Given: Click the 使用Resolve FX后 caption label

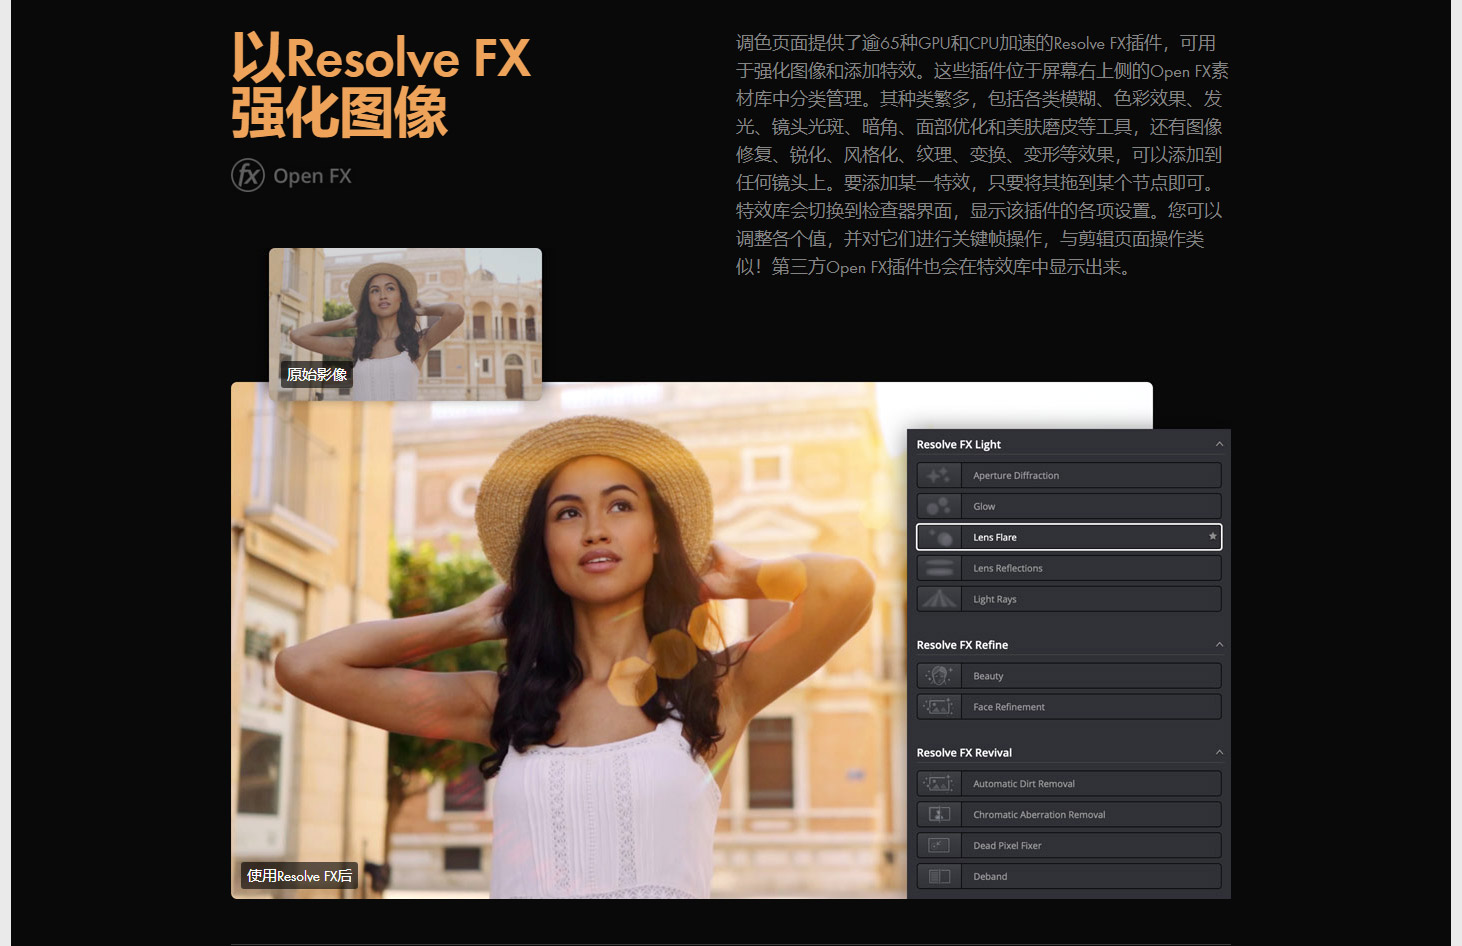Looking at the screenshot, I should 299,876.
